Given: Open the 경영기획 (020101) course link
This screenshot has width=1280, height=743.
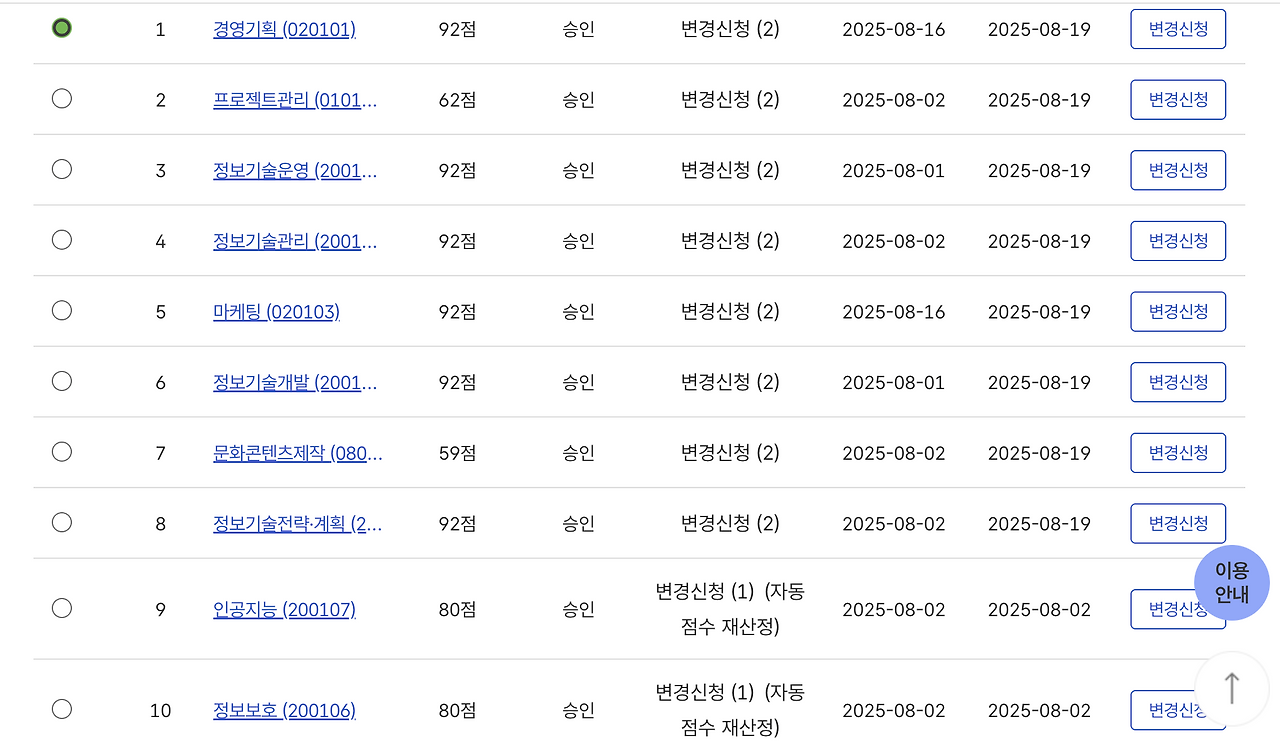Looking at the screenshot, I should pyautogui.click(x=284, y=29).
